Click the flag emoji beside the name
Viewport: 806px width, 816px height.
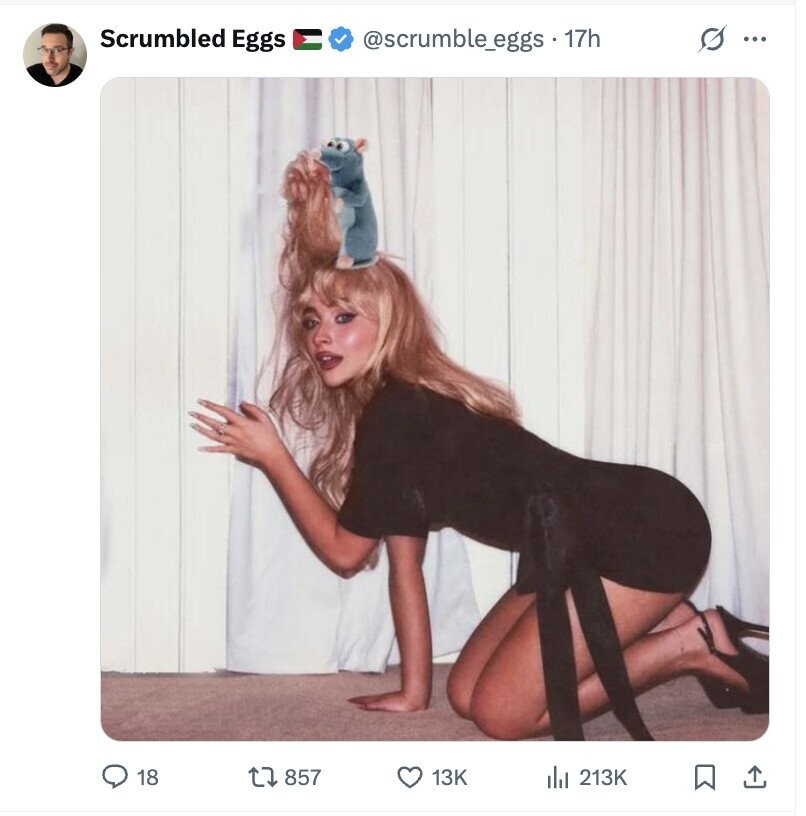[x=308, y=40]
